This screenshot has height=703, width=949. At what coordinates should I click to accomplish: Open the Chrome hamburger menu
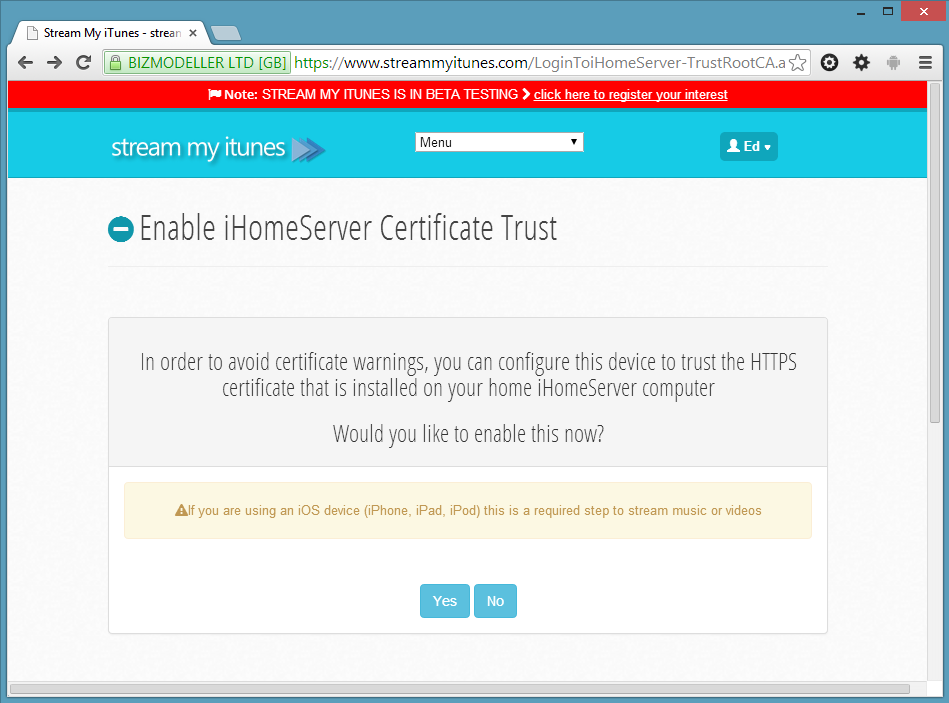pos(925,63)
